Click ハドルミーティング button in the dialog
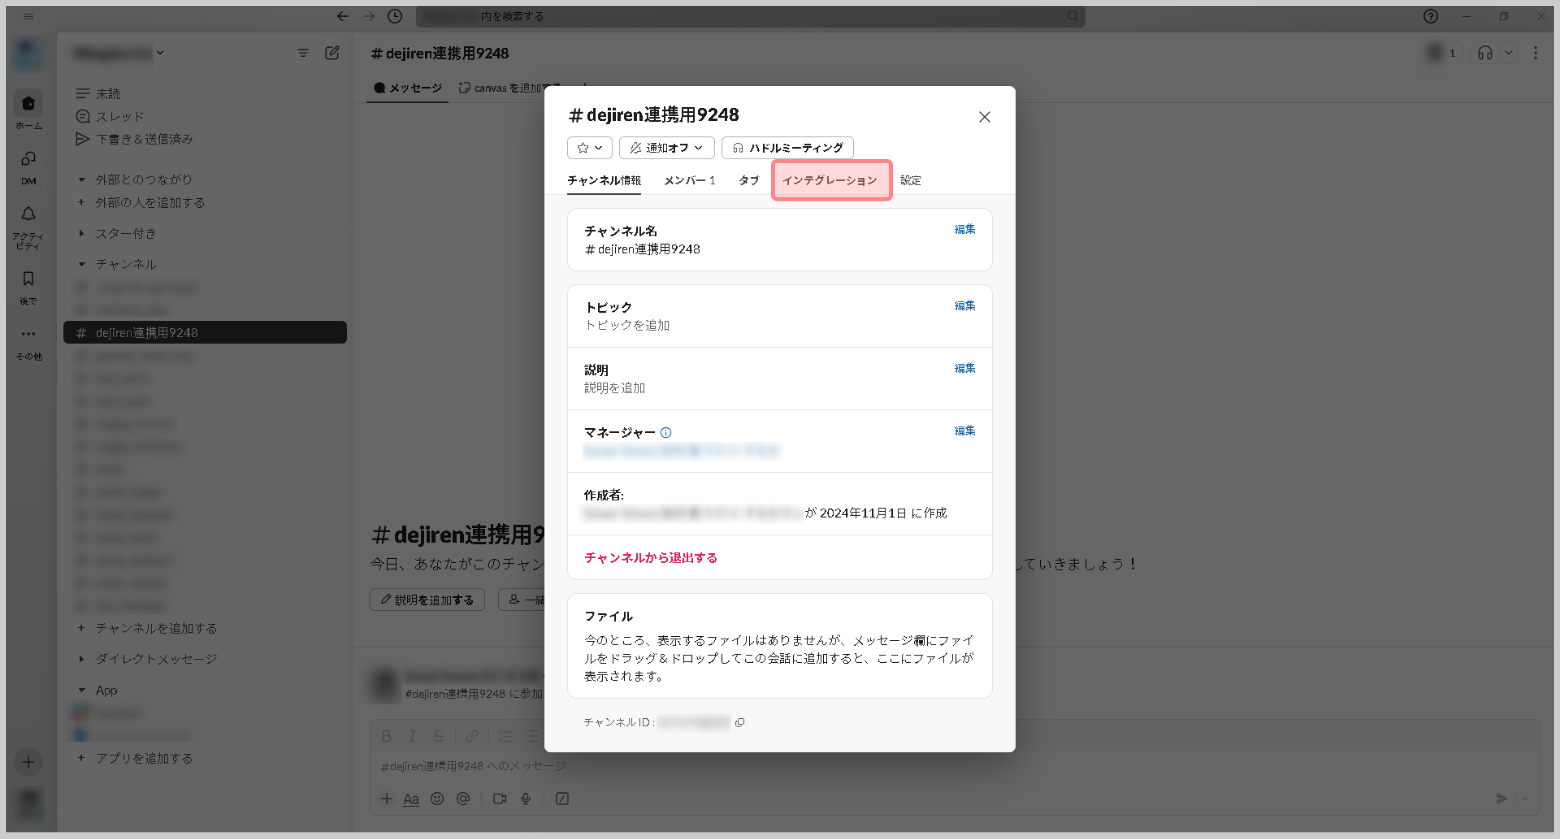The image size is (1560, 839). [x=788, y=148]
